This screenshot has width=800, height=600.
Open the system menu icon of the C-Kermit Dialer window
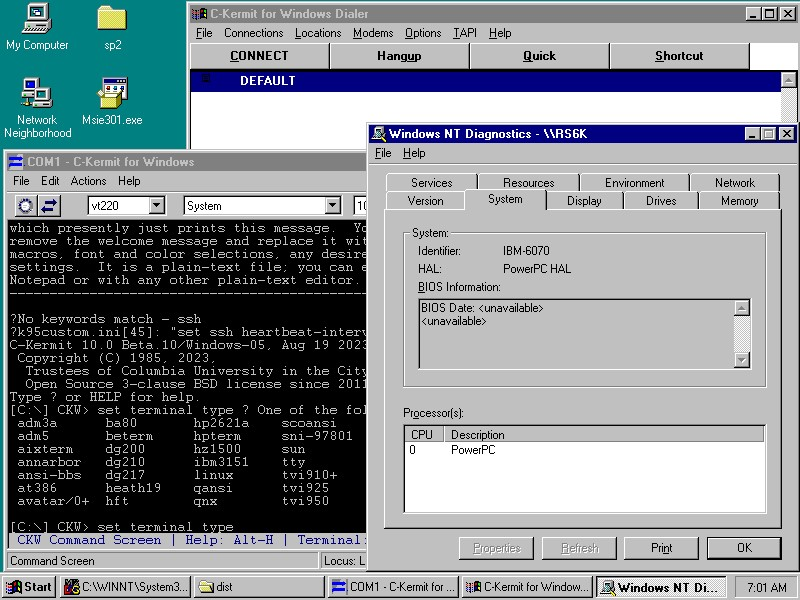tap(199, 14)
